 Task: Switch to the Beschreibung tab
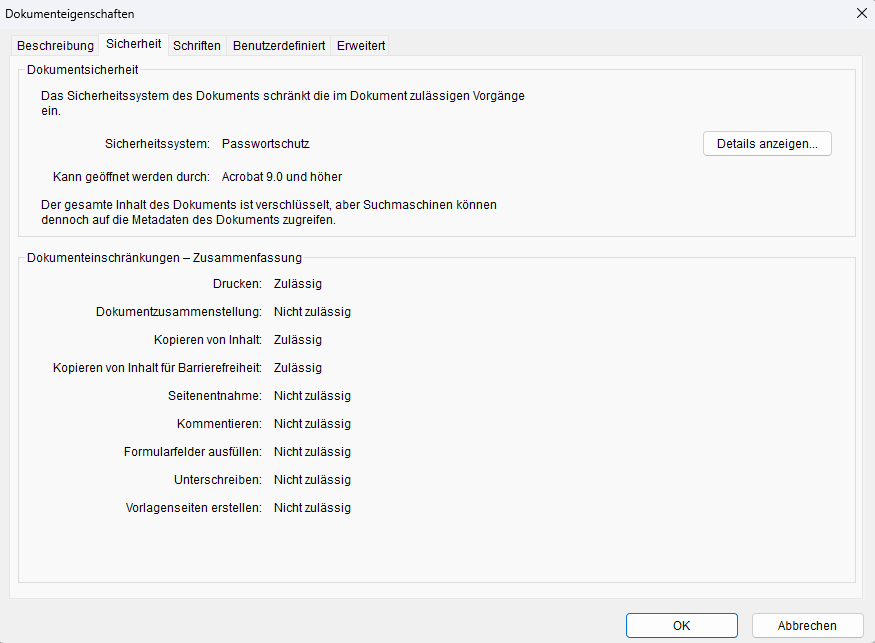[x=55, y=46]
